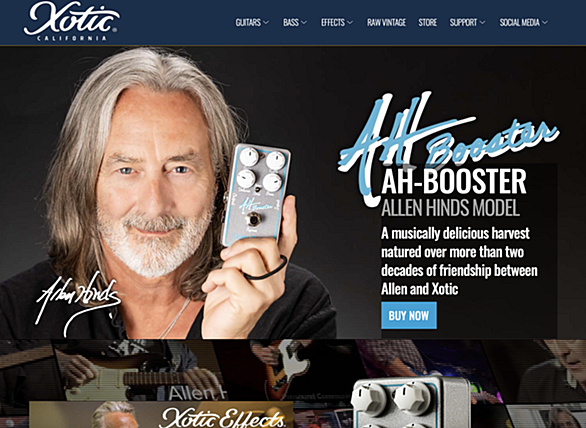Expand the Social Media dropdown chevron
586x428 pixels.
point(545,23)
